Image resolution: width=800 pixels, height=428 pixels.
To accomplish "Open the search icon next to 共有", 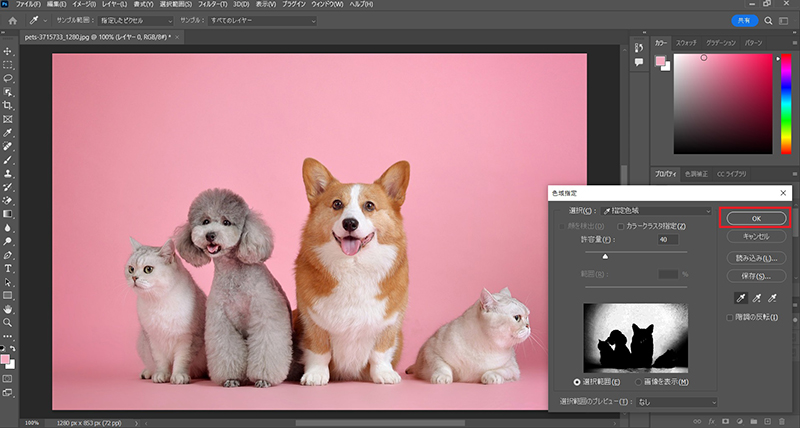I will coord(766,19).
